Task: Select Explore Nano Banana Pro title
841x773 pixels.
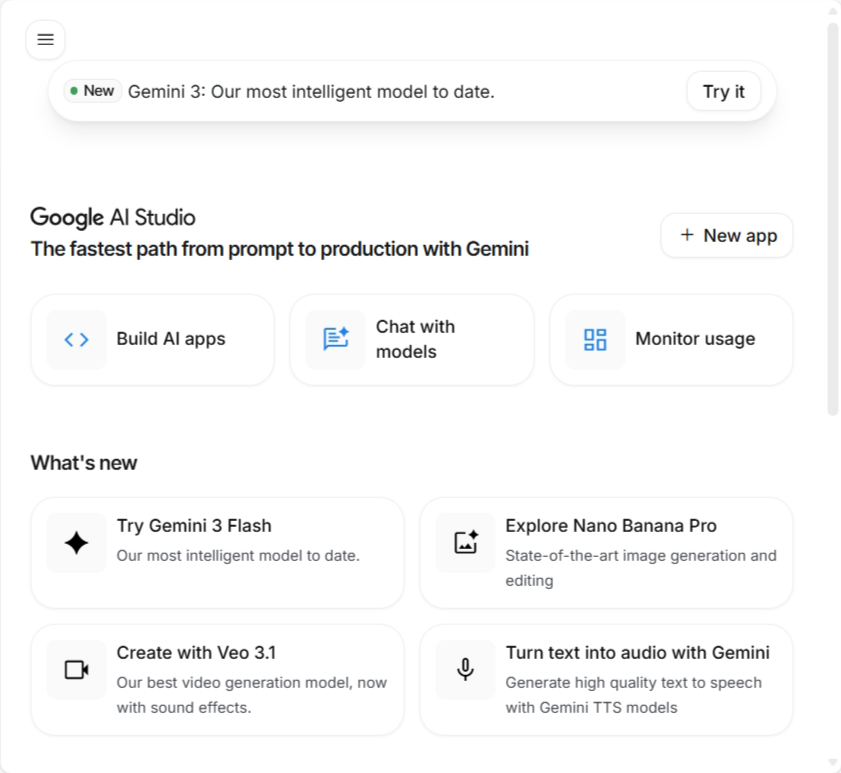Action: [611, 526]
